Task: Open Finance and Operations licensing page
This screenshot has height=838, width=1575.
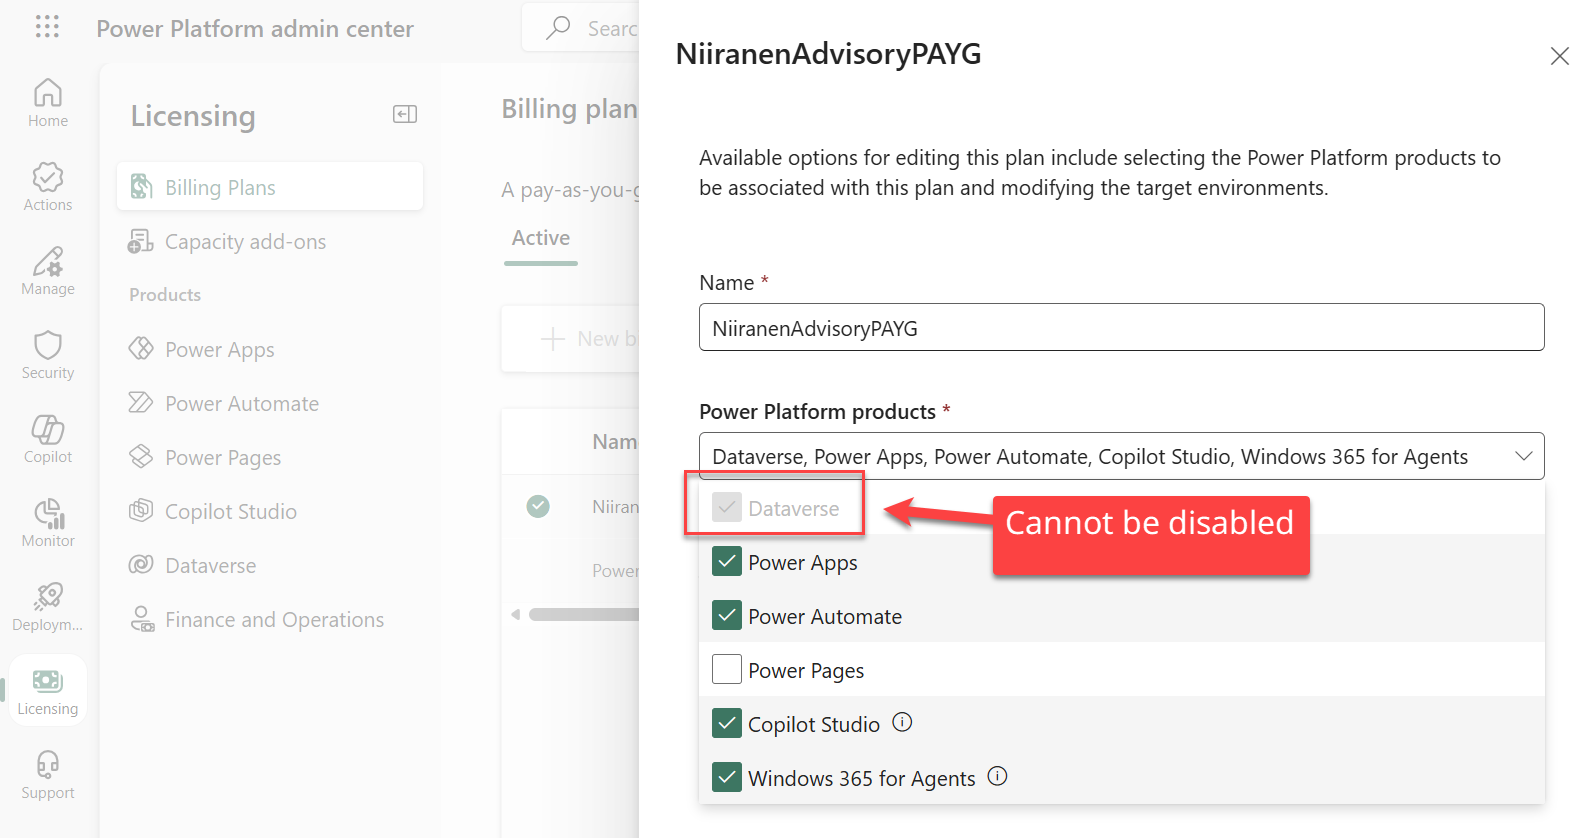Action: click(x=270, y=619)
